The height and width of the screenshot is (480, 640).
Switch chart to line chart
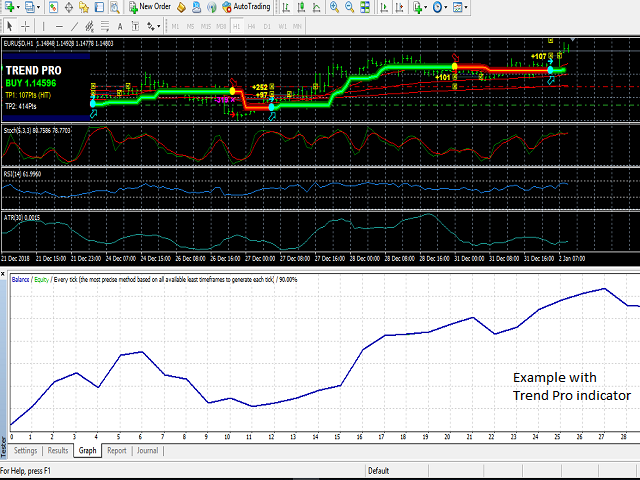point(316,7)
